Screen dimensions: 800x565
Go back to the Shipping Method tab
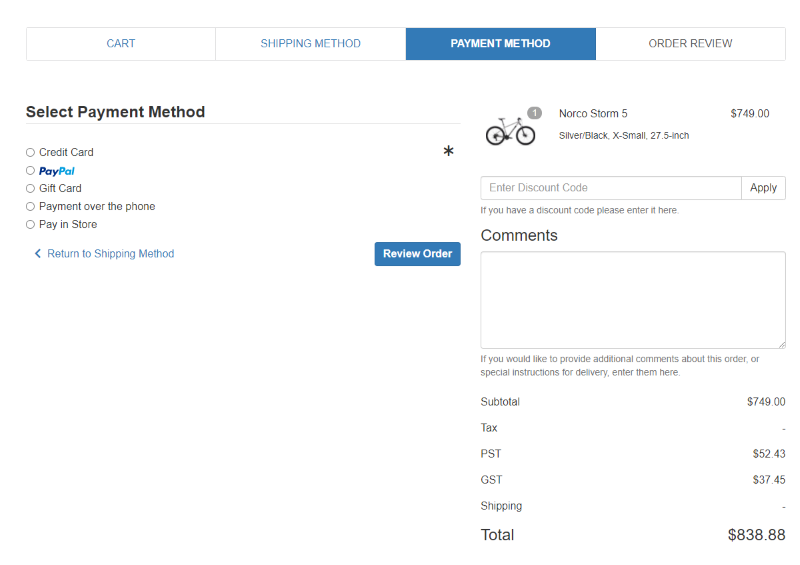coord(310,44)
